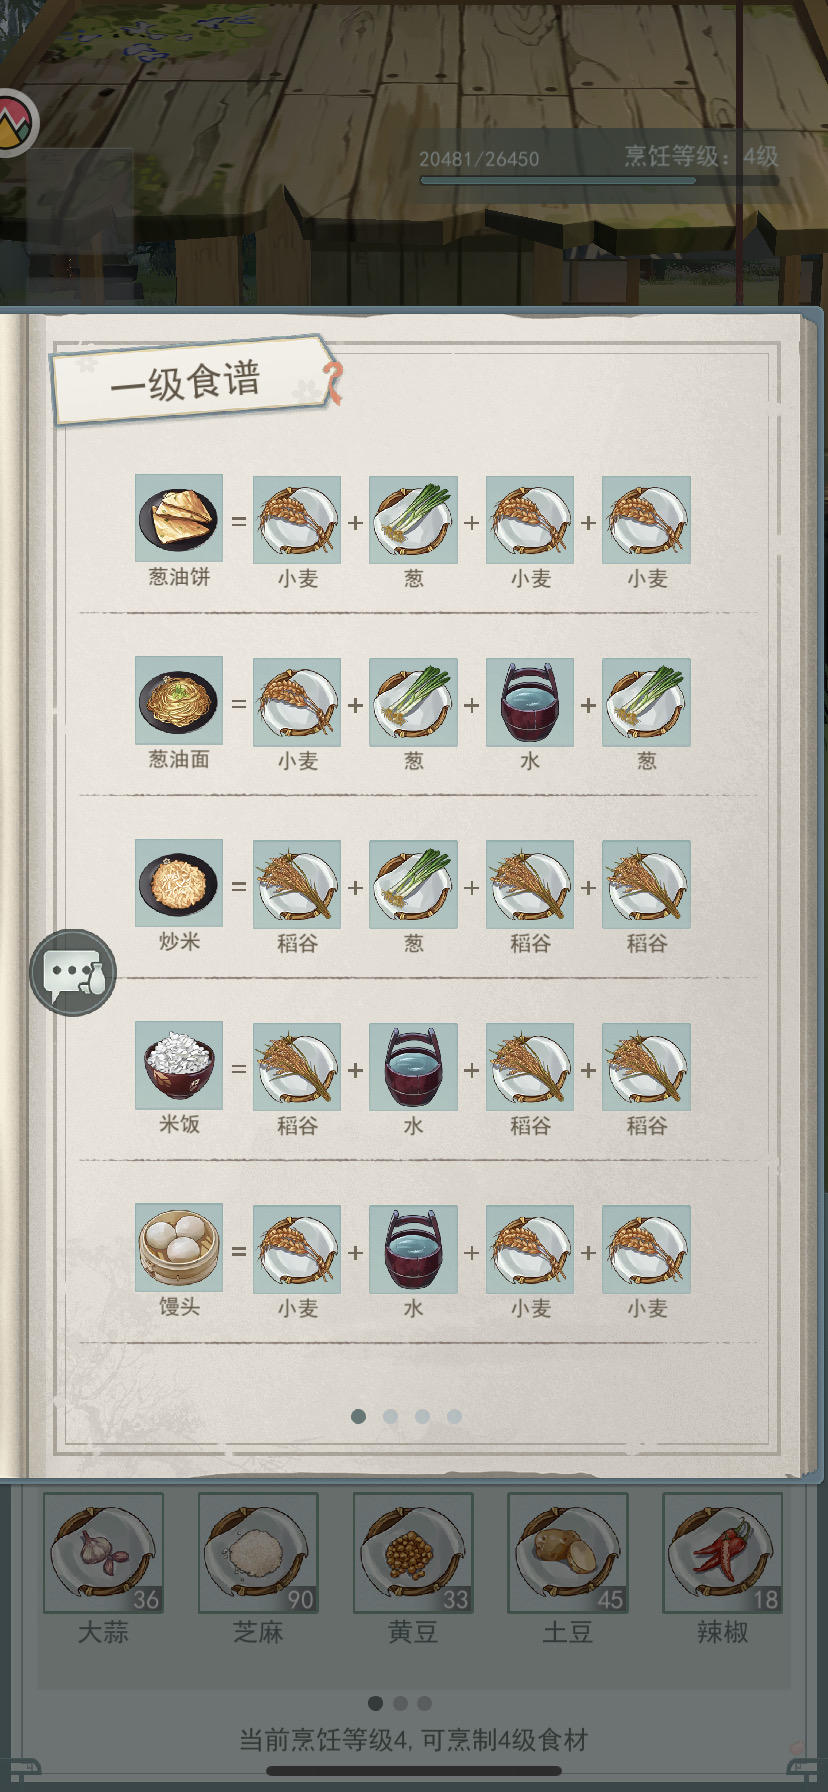
Task: Choose 黄豆 soybean ingredient tile
Action: pos(413,1553)
